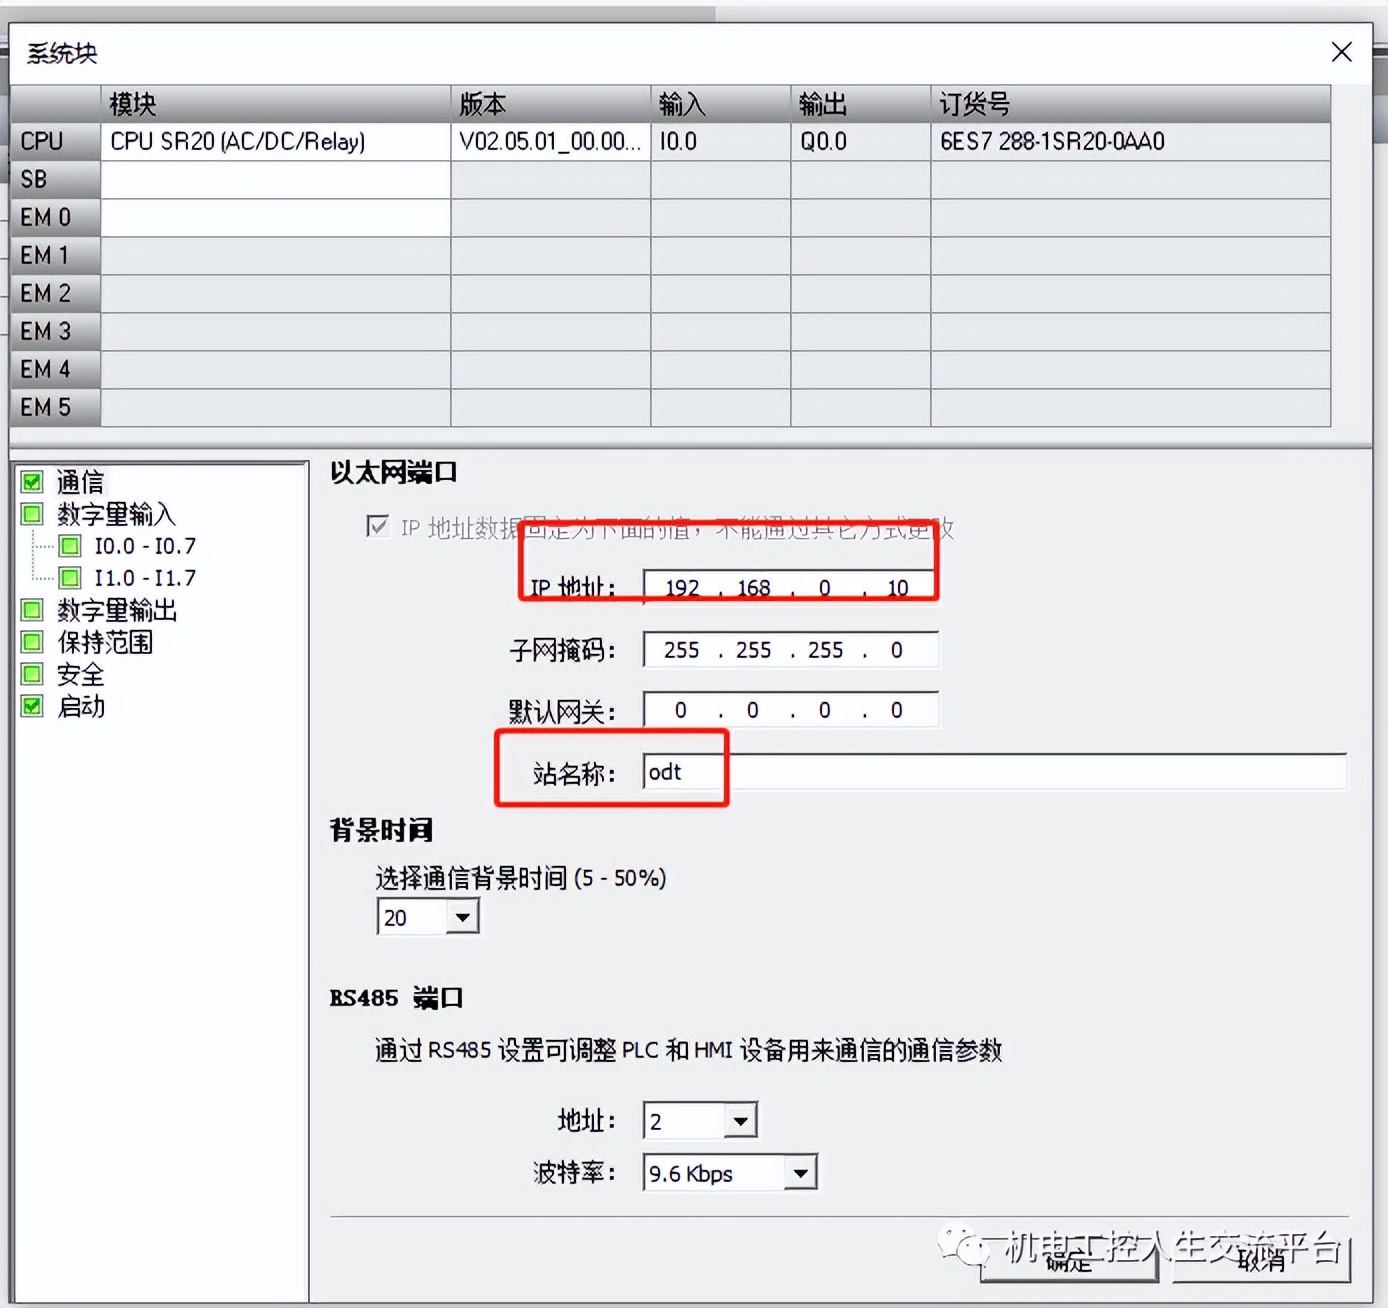This screenshot has width=1388, height=1308.
Task: Click the 默认网关 input field
Action: coord(790,710)
